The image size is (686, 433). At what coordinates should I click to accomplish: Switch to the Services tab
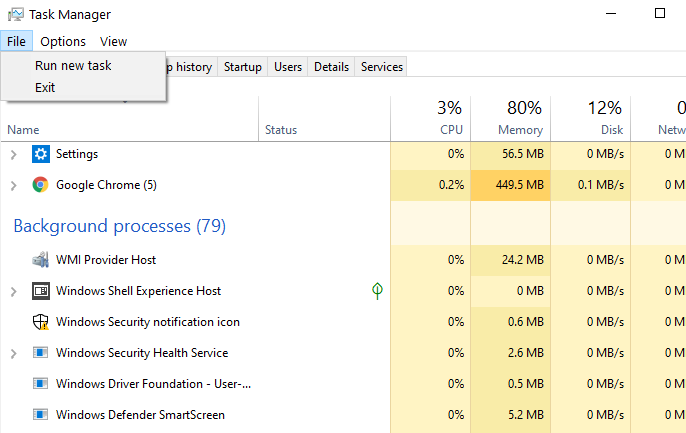[382, 67]
